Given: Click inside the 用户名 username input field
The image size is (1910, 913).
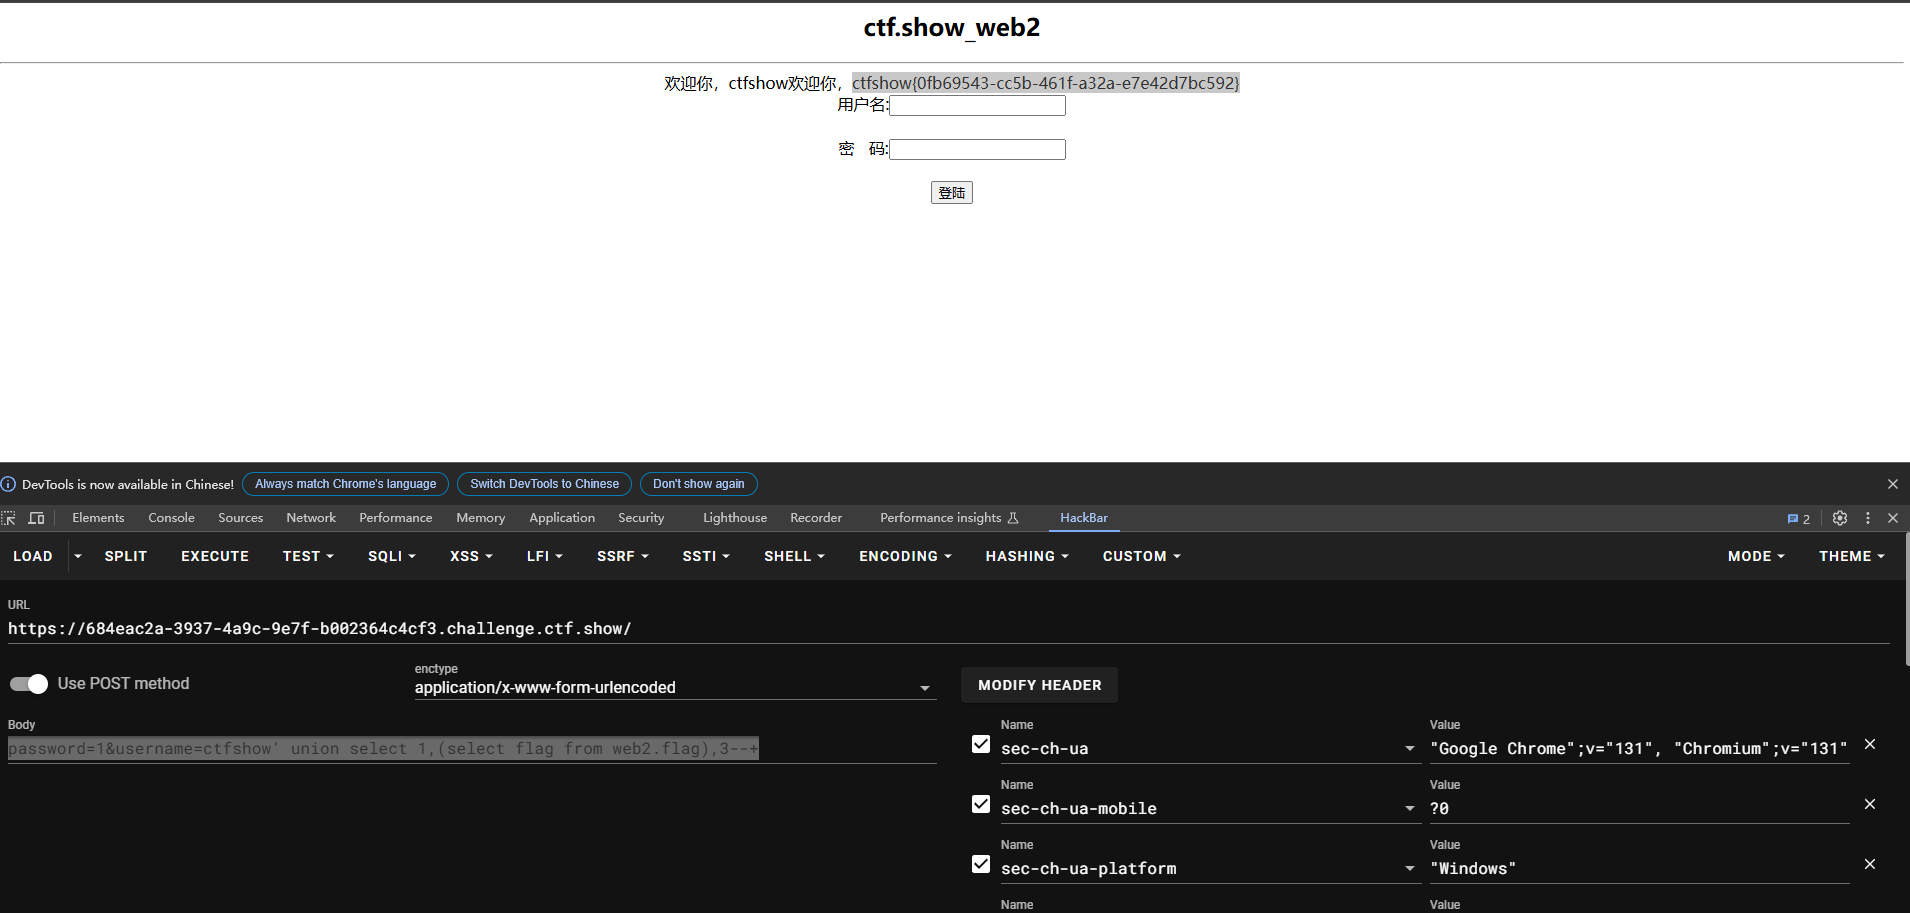Looking at the screenshot, I should [x=977, y=106].
